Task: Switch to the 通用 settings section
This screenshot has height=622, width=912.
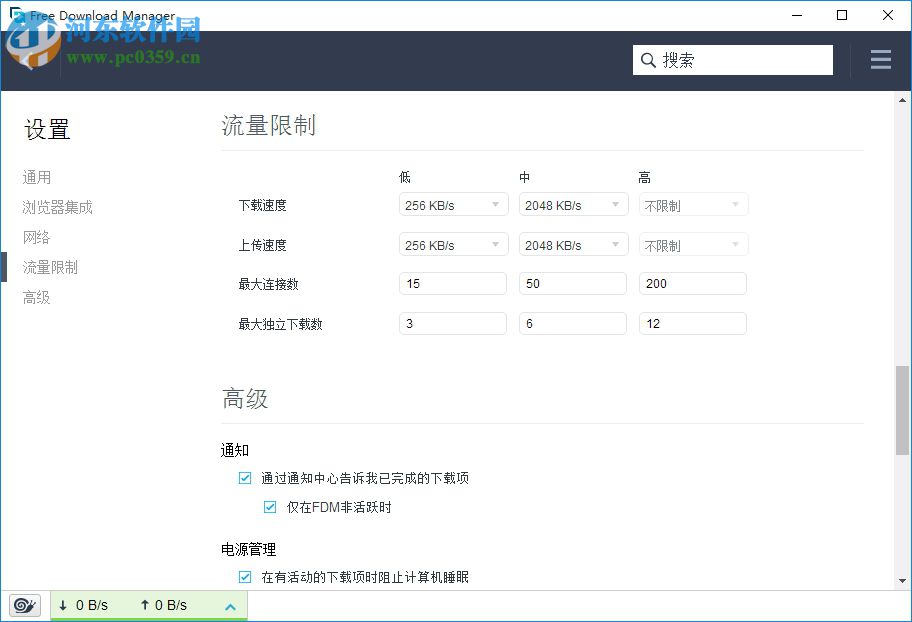Action: 36,177
